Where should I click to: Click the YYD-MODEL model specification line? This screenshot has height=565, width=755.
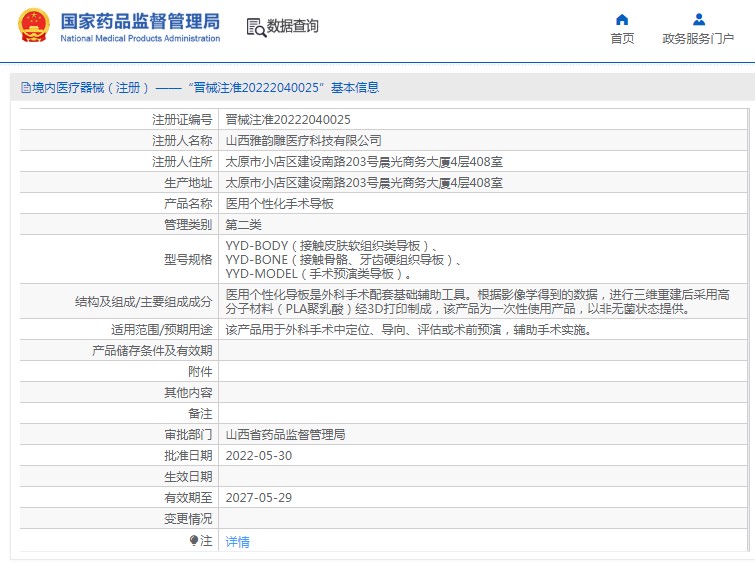click(319, 274)
